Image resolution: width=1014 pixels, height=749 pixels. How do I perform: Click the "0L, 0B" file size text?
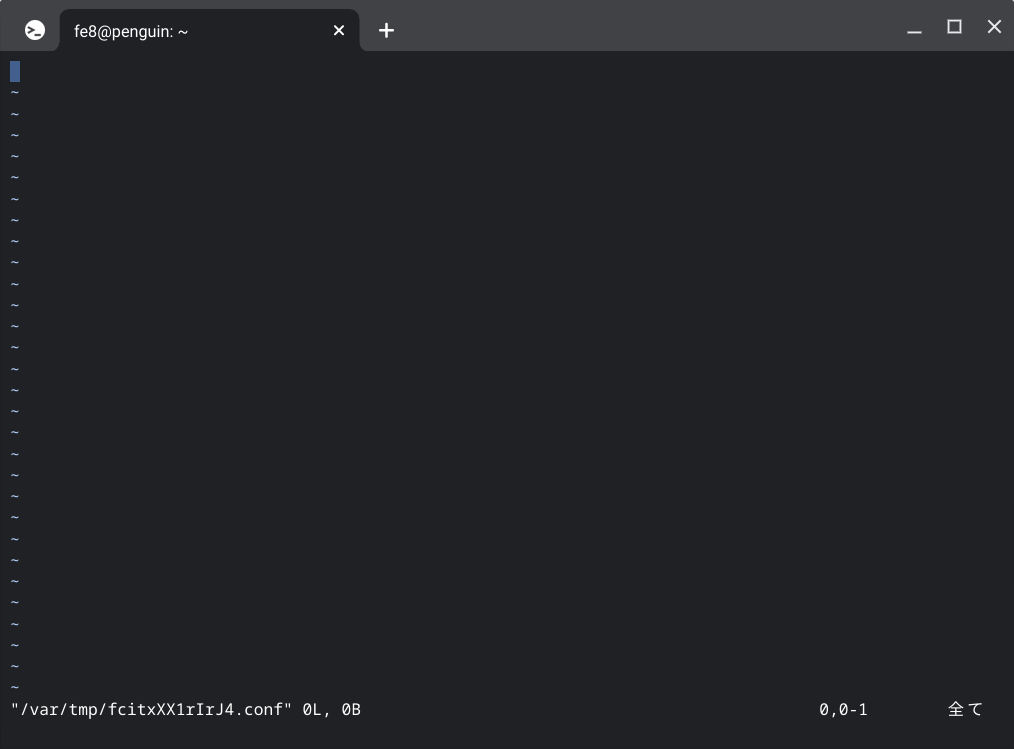coord(331,710)
